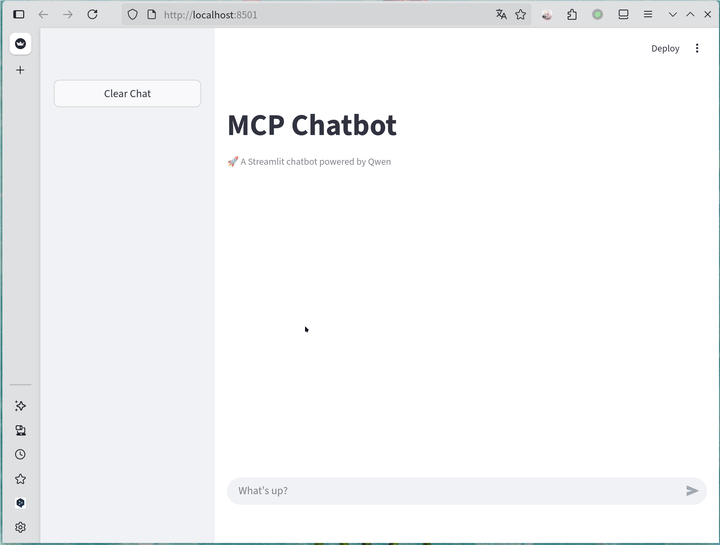
Task: Maximize window using the up chevron
Action: click(690, 15)
